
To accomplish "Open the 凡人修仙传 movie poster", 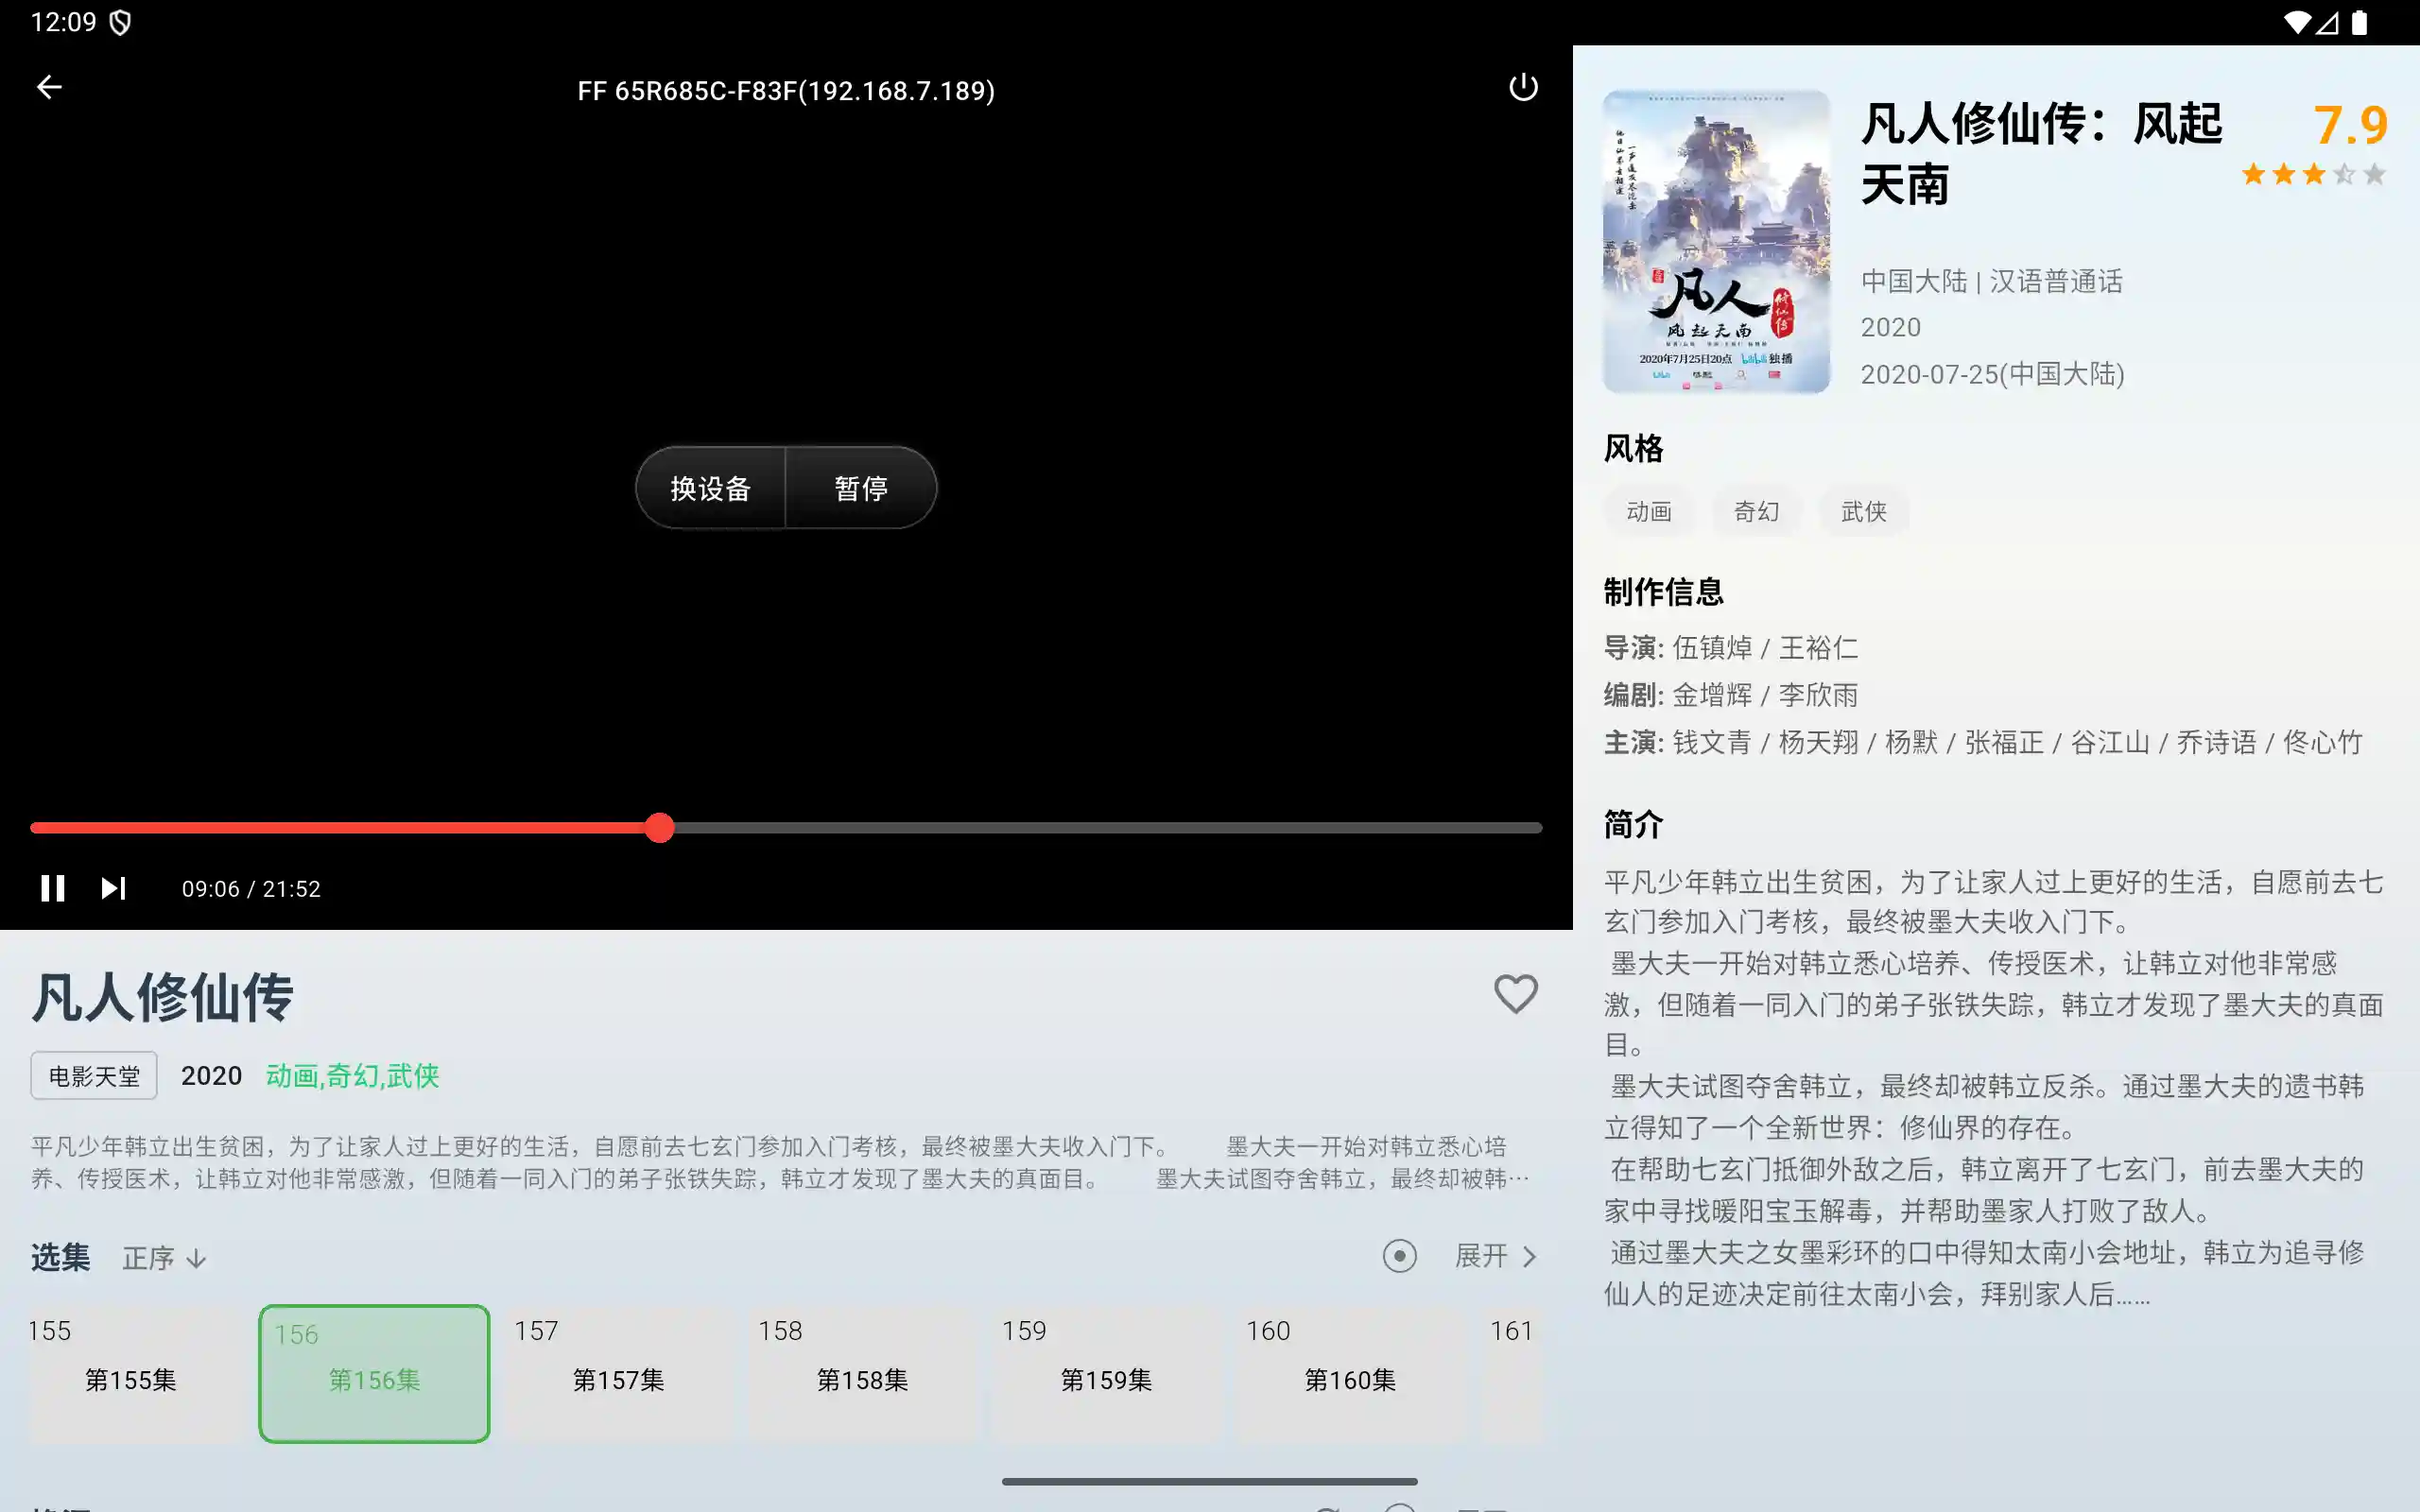I will coord(1716,242).
